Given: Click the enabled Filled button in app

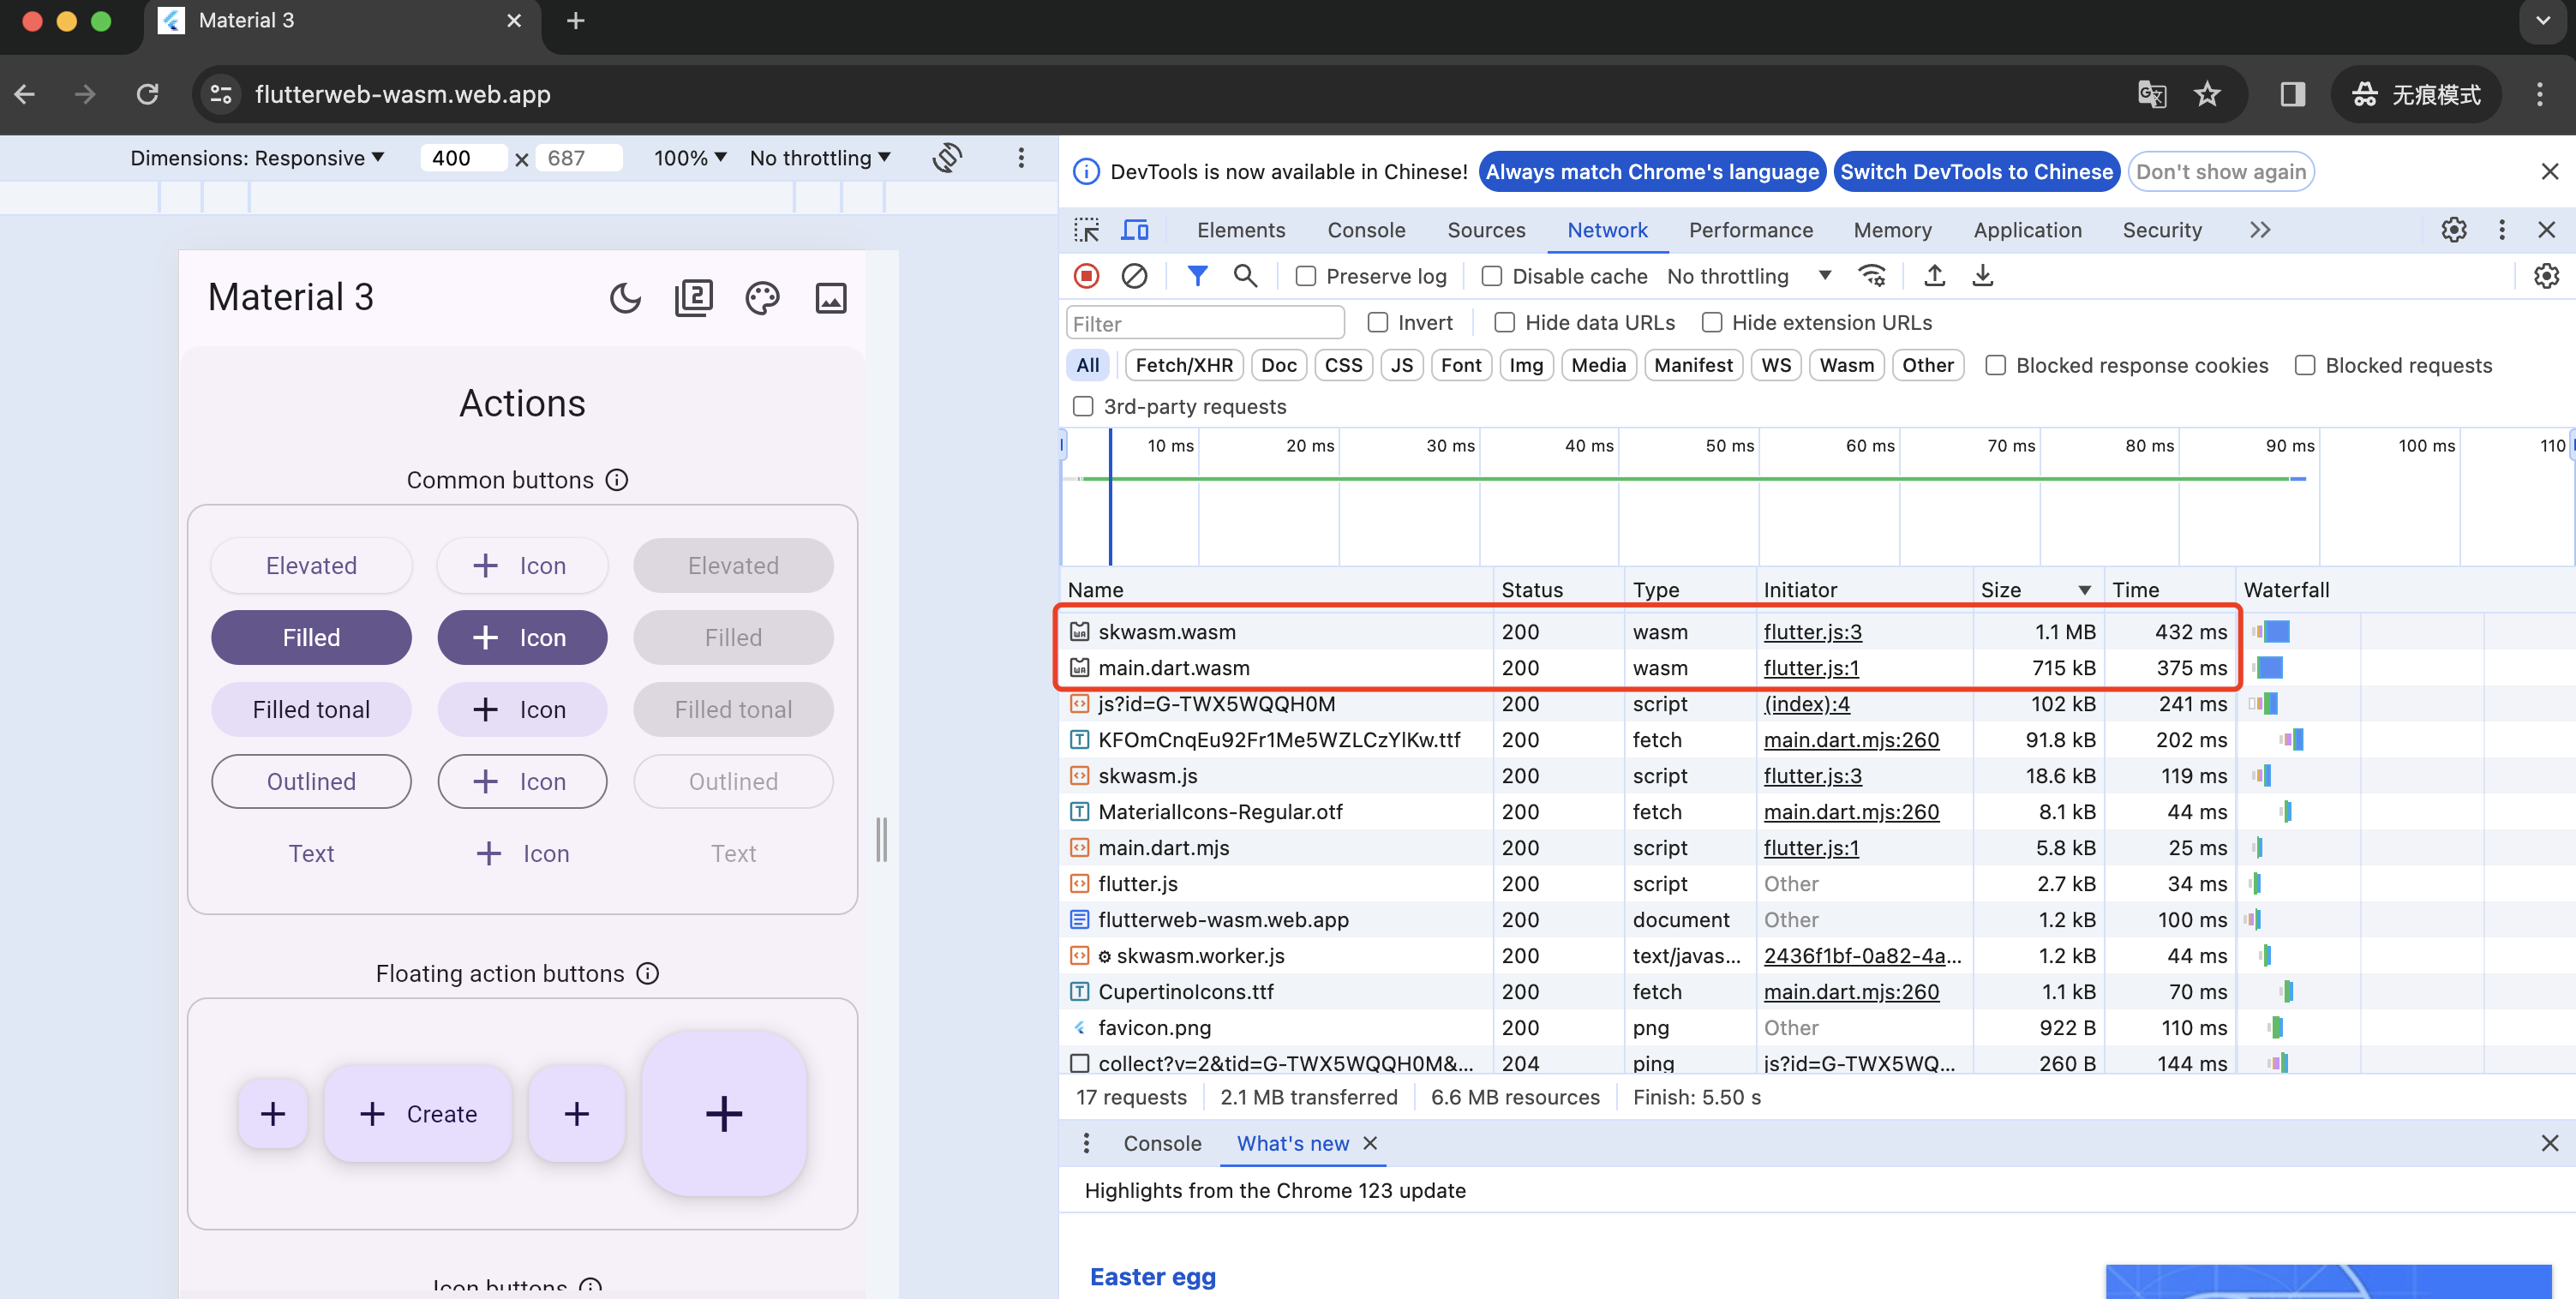Looking at the screenshot, I should [311, 637].
